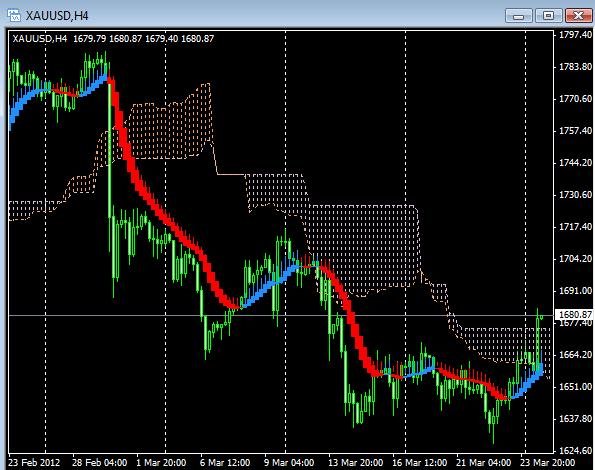Click the 1797.40 price axis label
The image size is (595, 470).
(575, 35)
